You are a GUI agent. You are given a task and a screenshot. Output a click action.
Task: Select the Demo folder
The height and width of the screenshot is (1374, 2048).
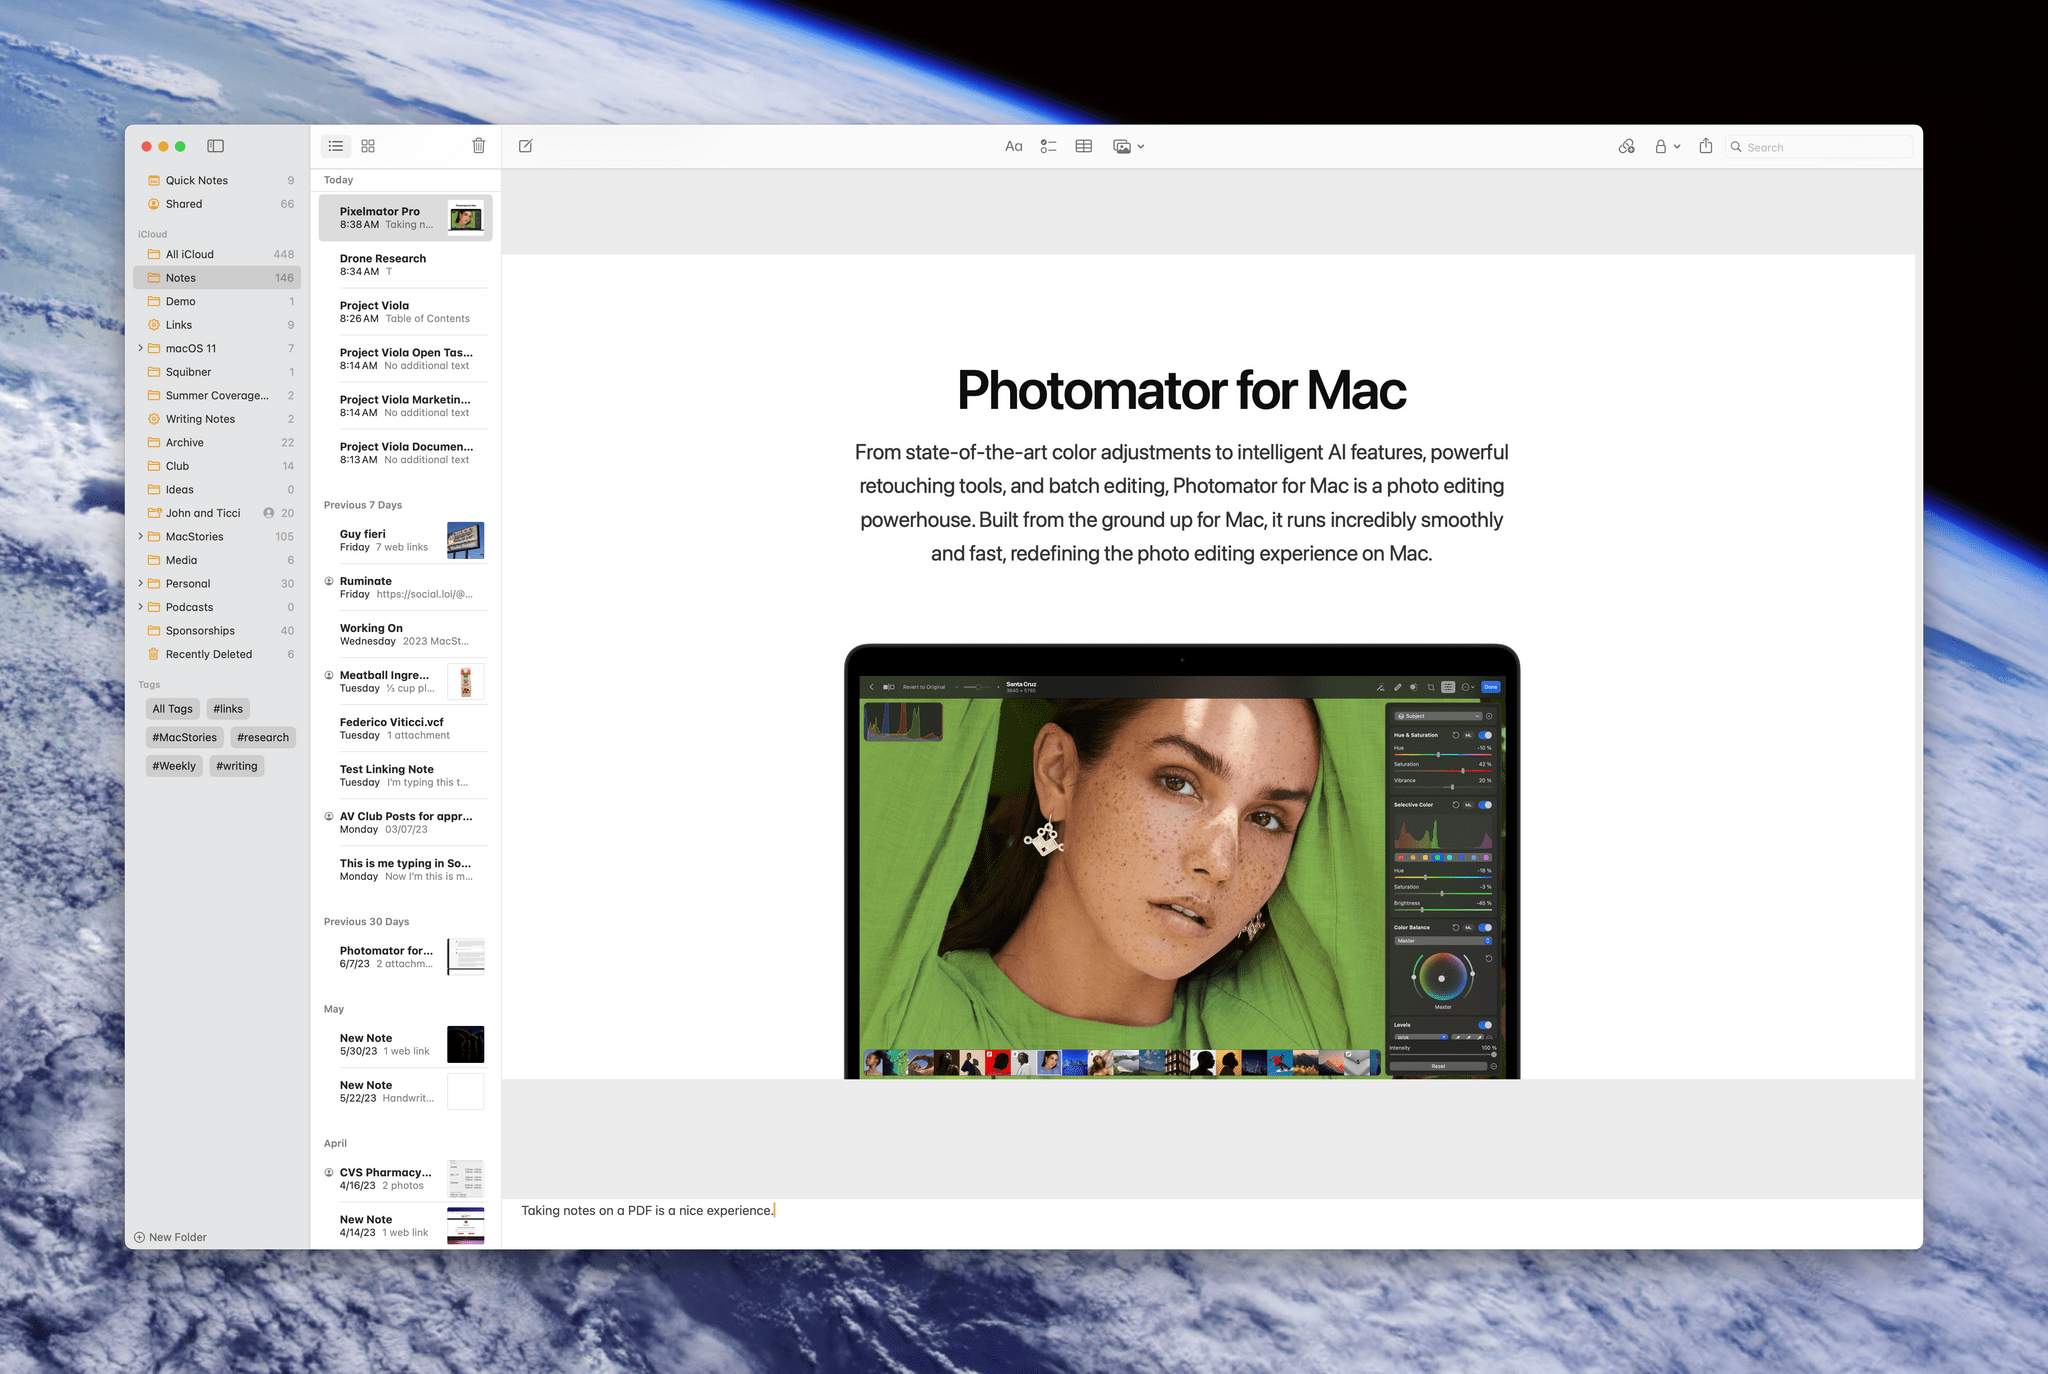coord(217,302)
